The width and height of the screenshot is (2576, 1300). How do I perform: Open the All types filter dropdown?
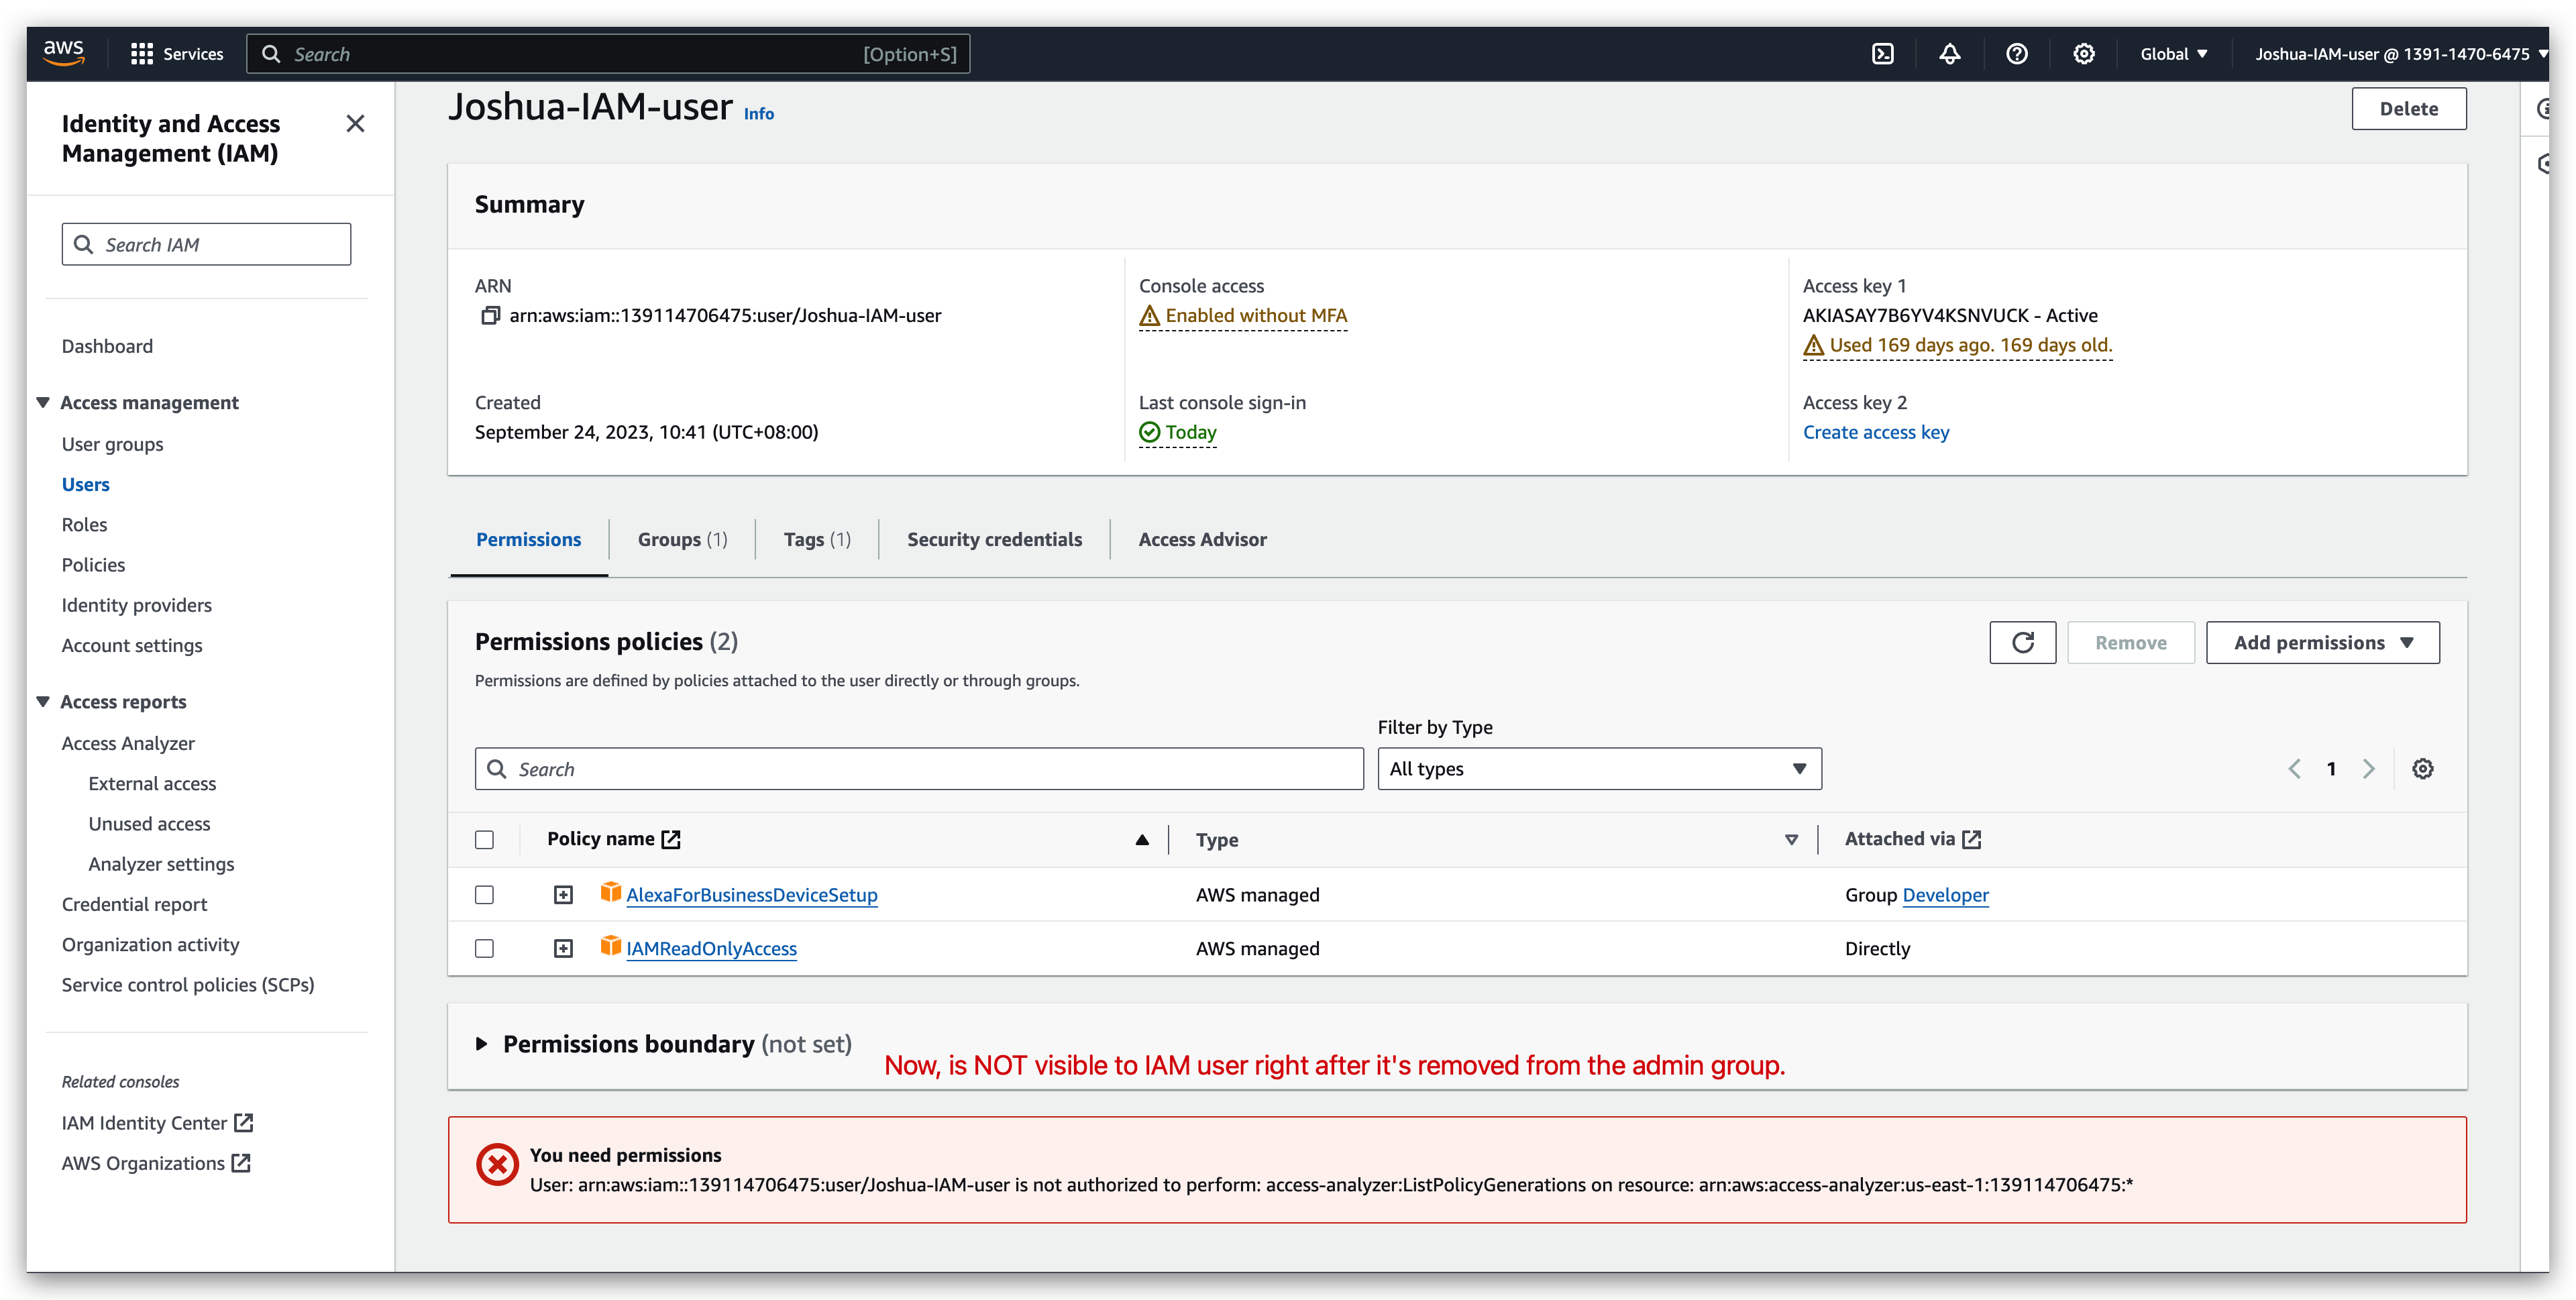pyautogui.click(x=1598, y=768)
